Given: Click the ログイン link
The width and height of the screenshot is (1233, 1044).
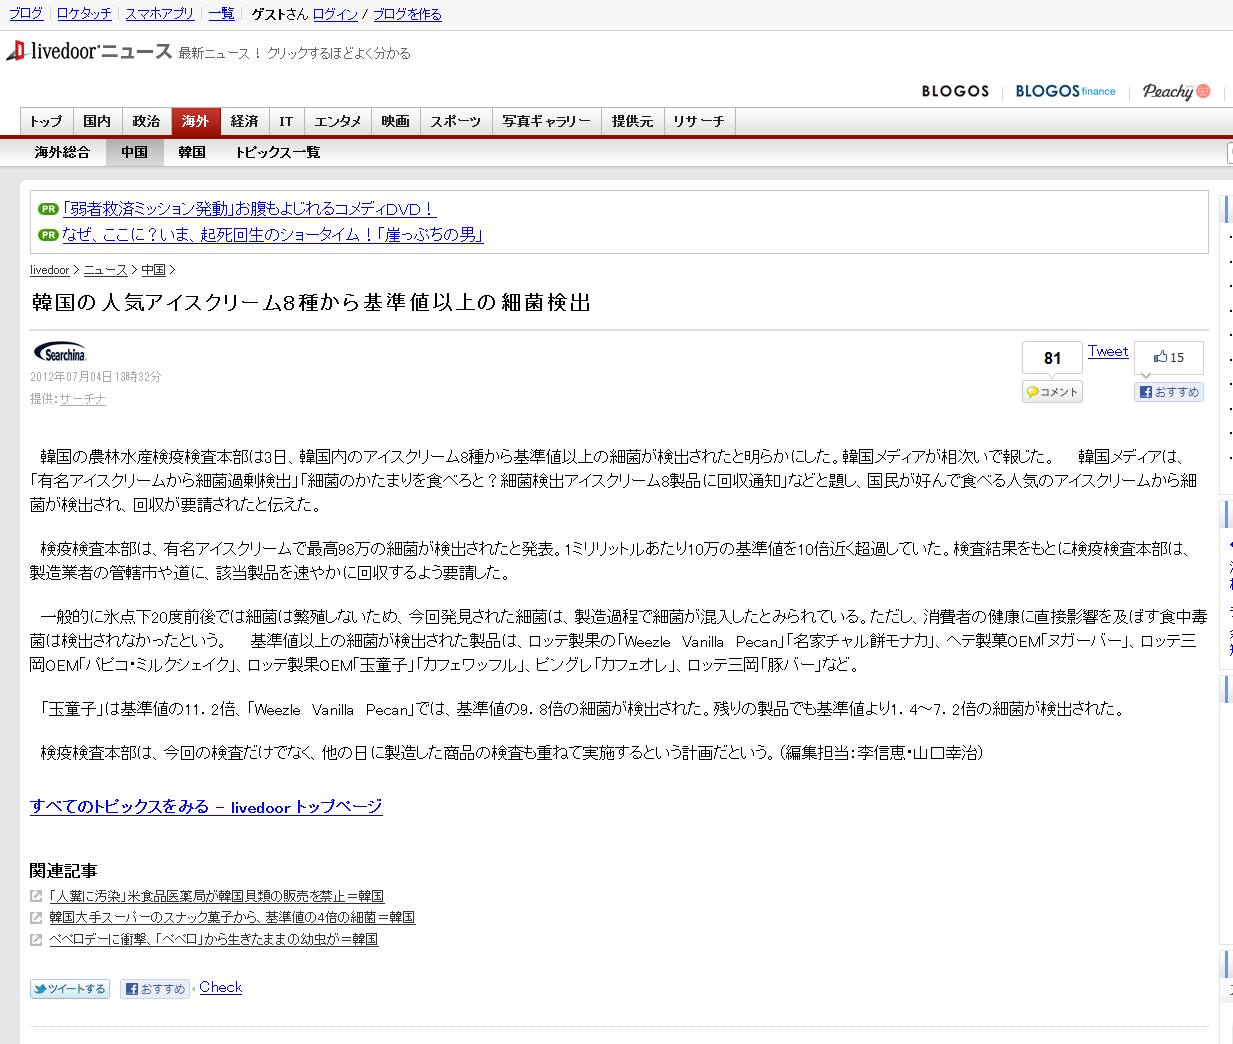Looking at the screenshot, I should coord(335,14).
